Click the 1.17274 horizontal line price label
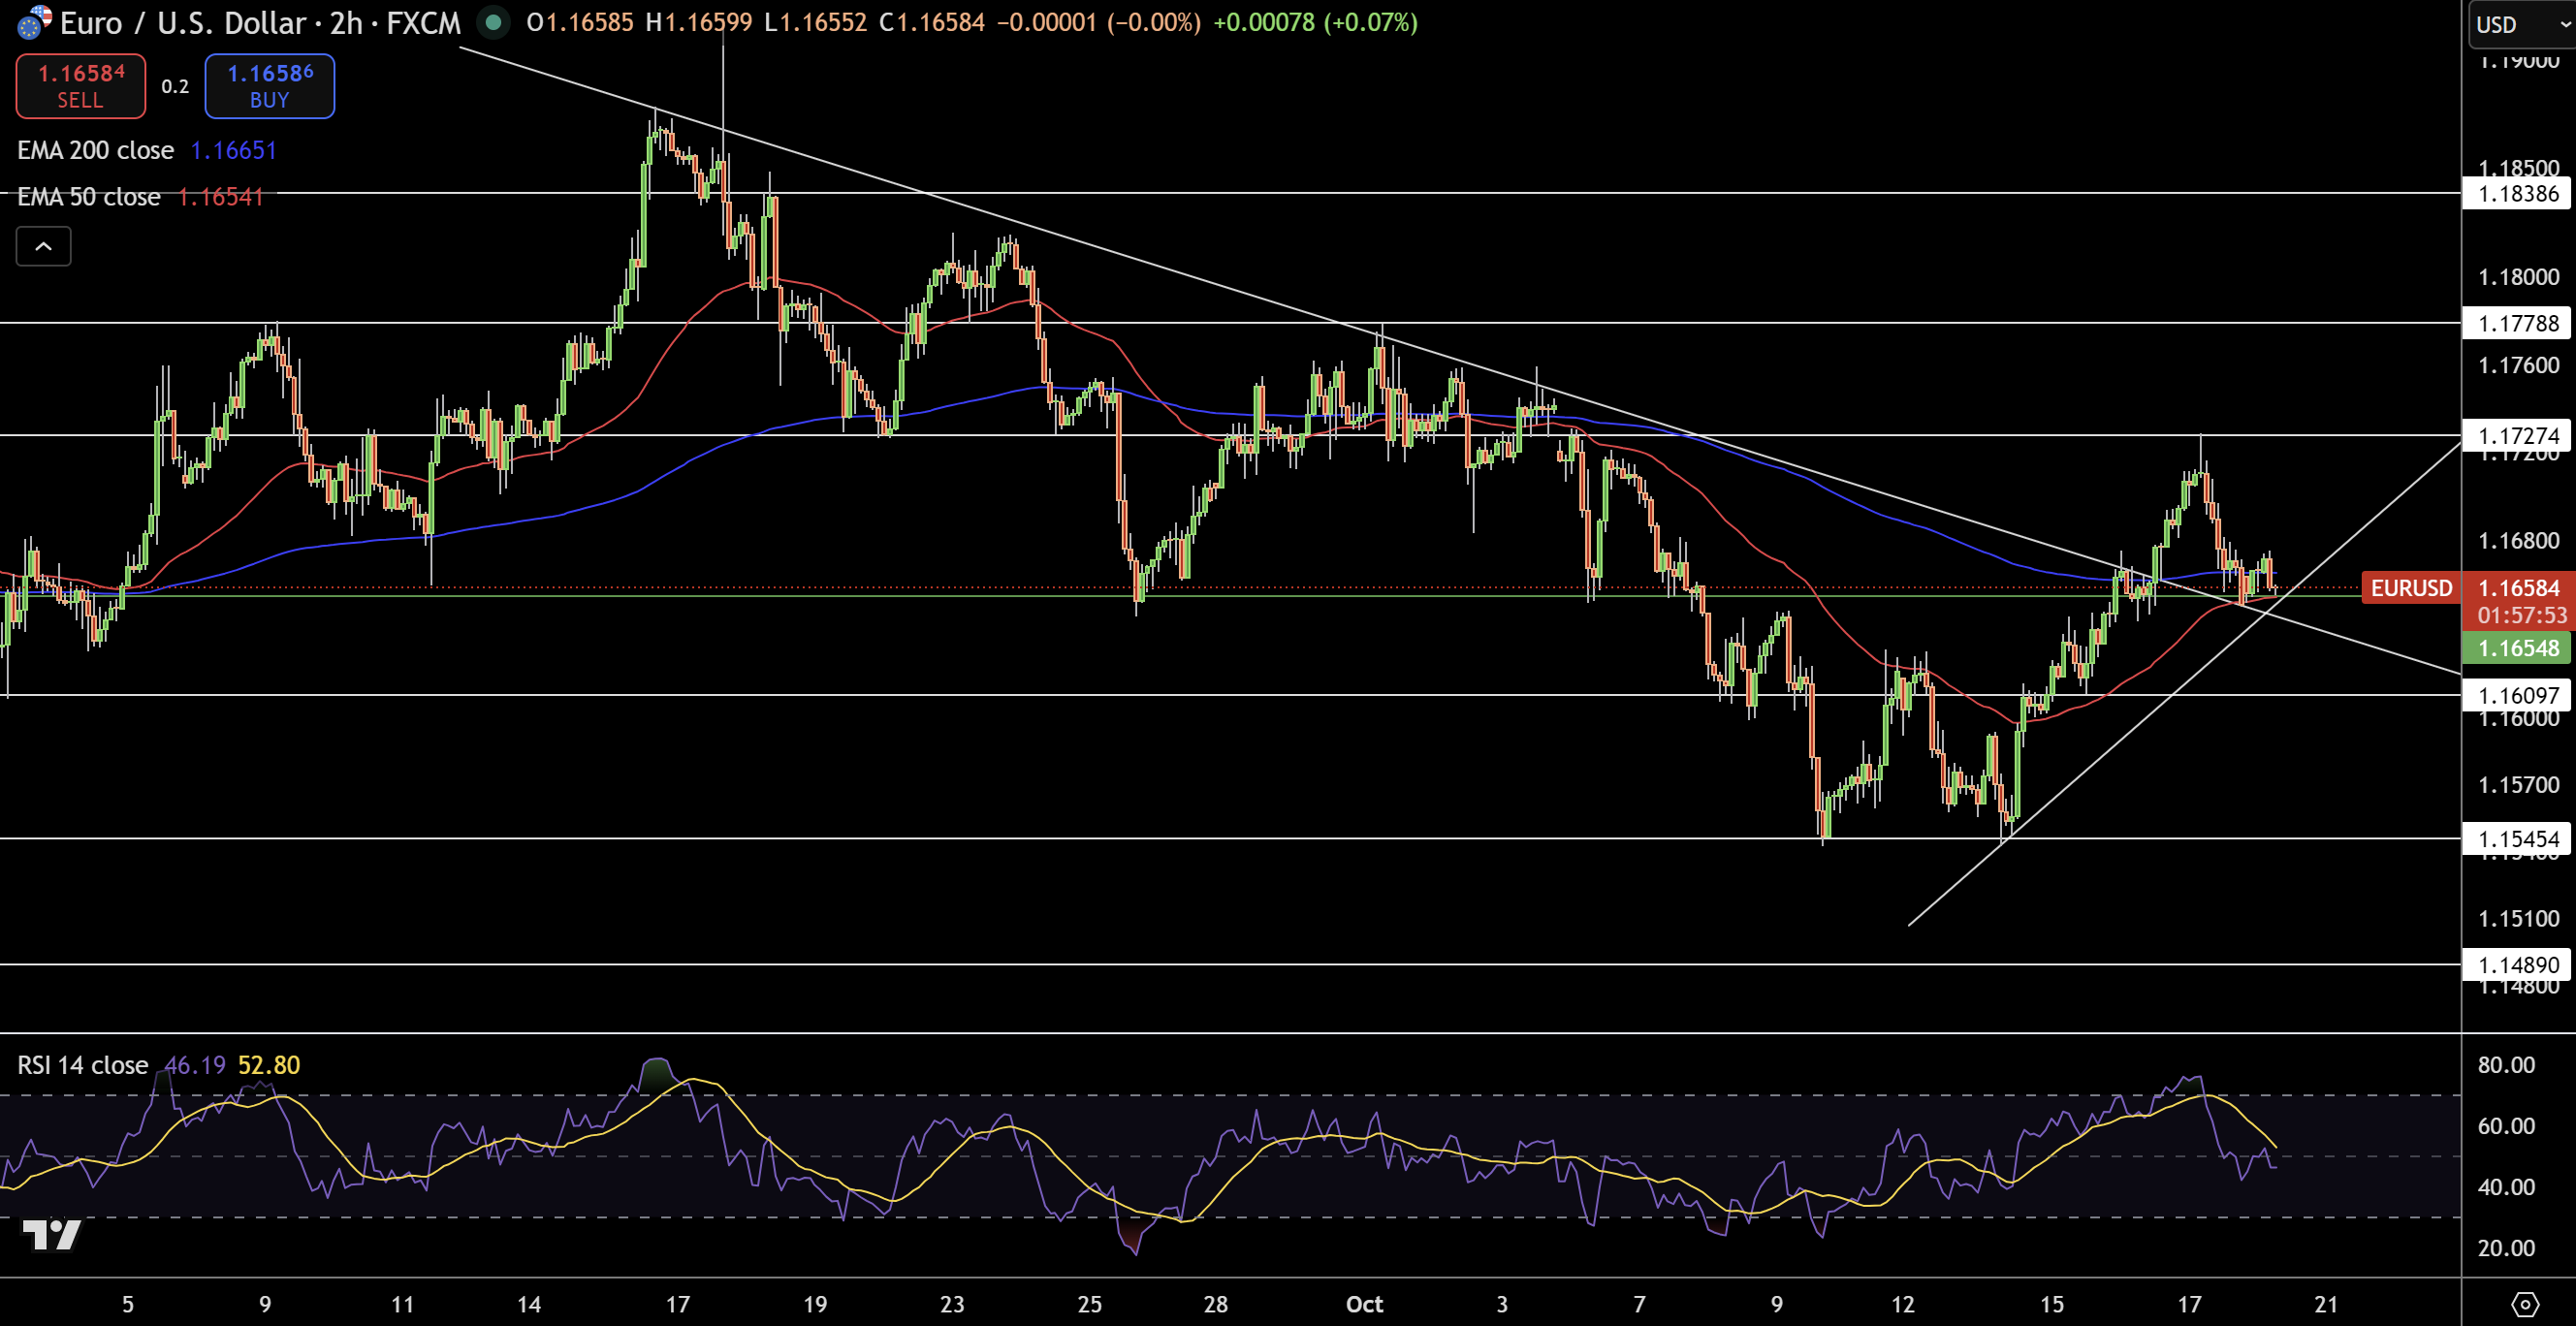Image resolution: width=2576 pixels, height=1326 pixels. tap(2518, 435)
